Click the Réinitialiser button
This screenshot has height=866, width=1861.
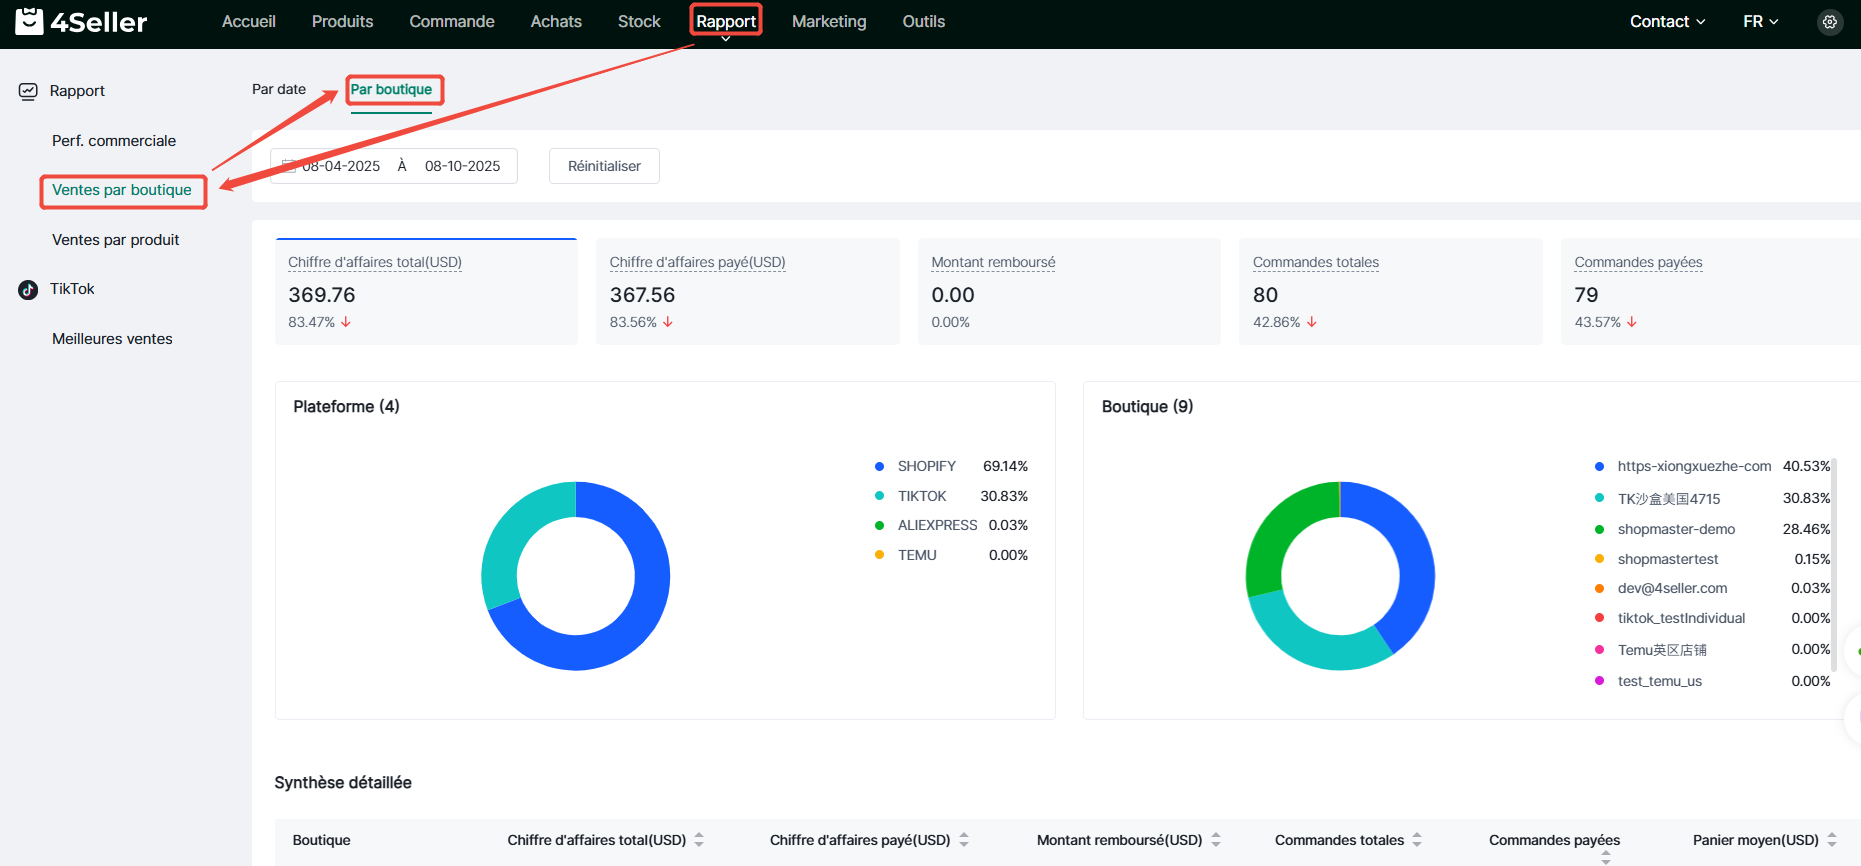point(604,166)
